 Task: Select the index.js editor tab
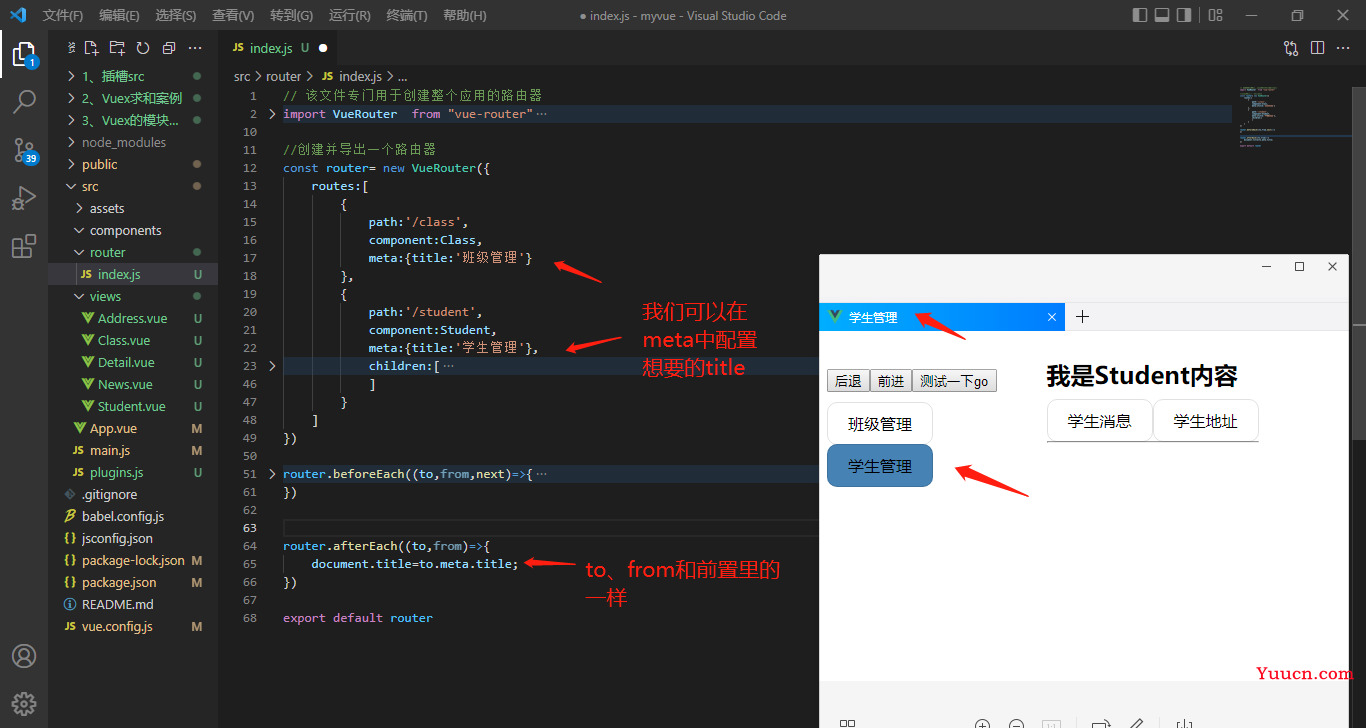pyautogui.click(x=279, y=48)
